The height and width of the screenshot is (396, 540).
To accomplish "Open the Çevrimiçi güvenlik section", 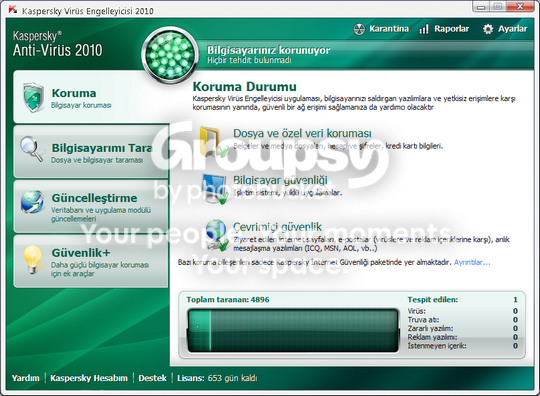I will tap(277, 227).
